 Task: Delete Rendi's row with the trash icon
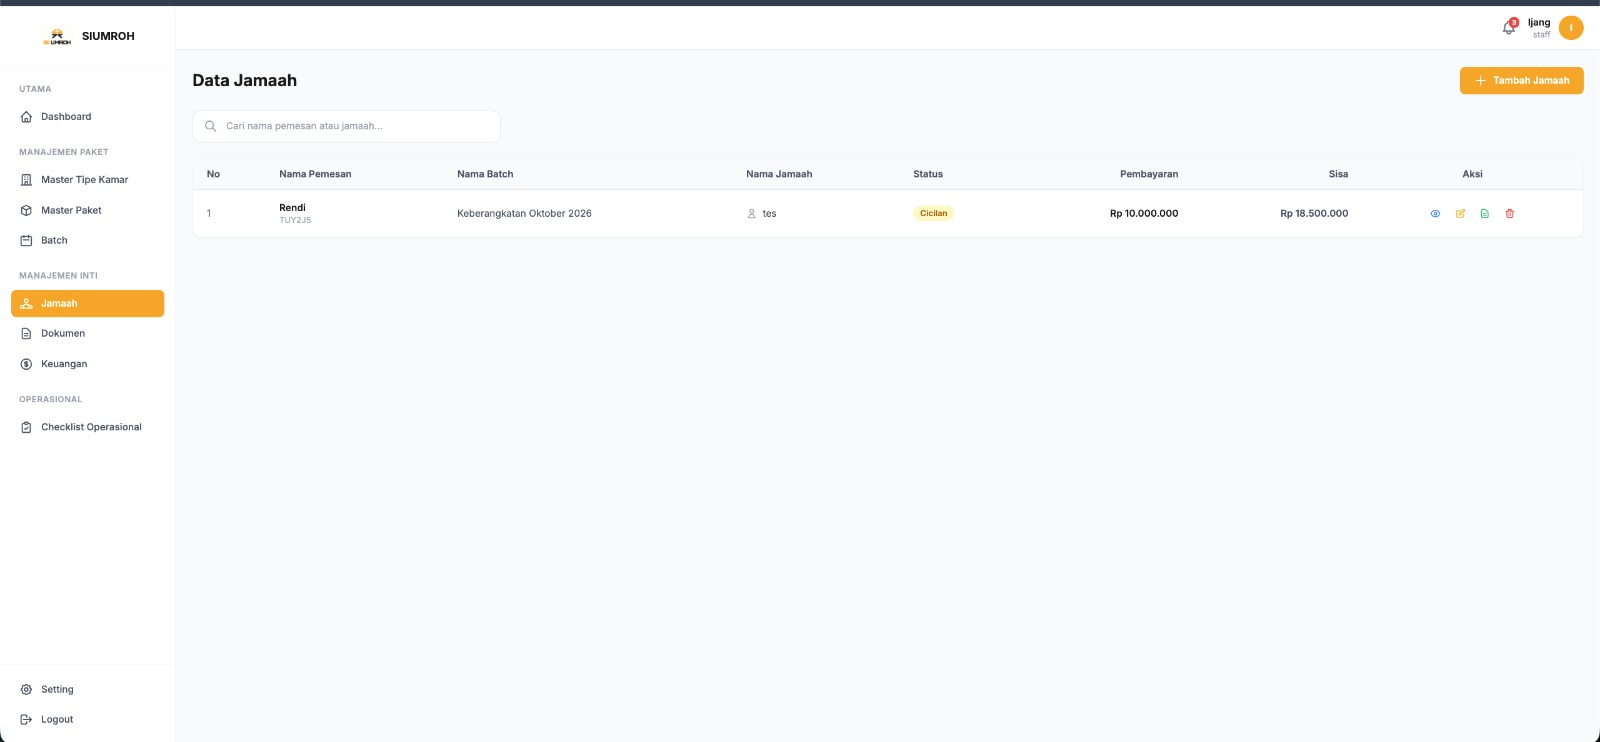pyautogui.click(x=1510, y=213)
